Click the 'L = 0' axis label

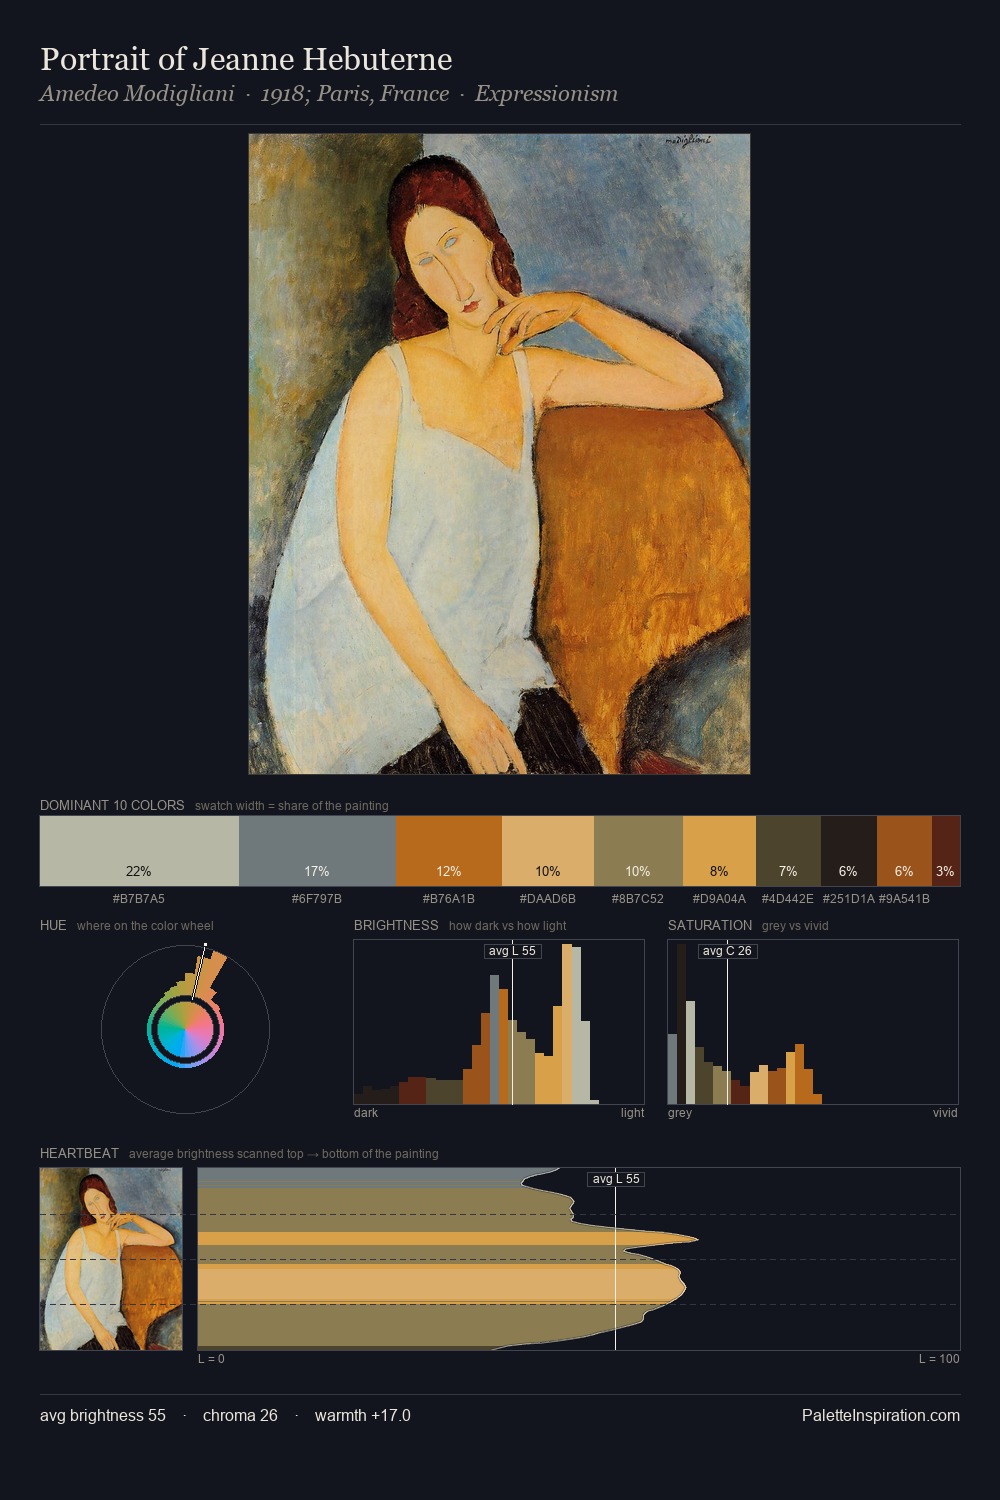pos(211,1358)
